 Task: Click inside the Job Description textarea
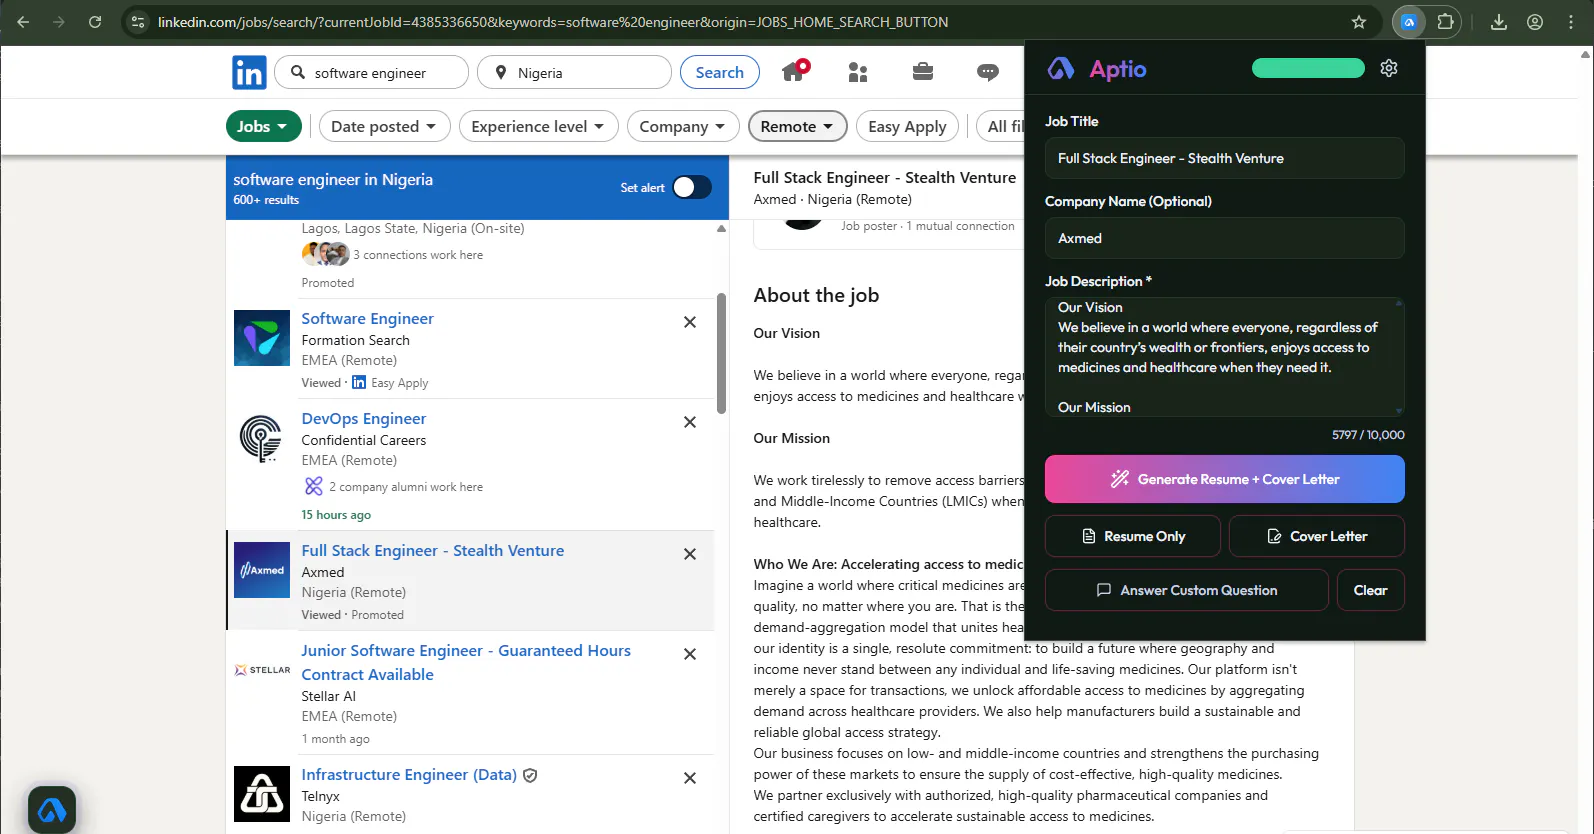pos(1225,357)
